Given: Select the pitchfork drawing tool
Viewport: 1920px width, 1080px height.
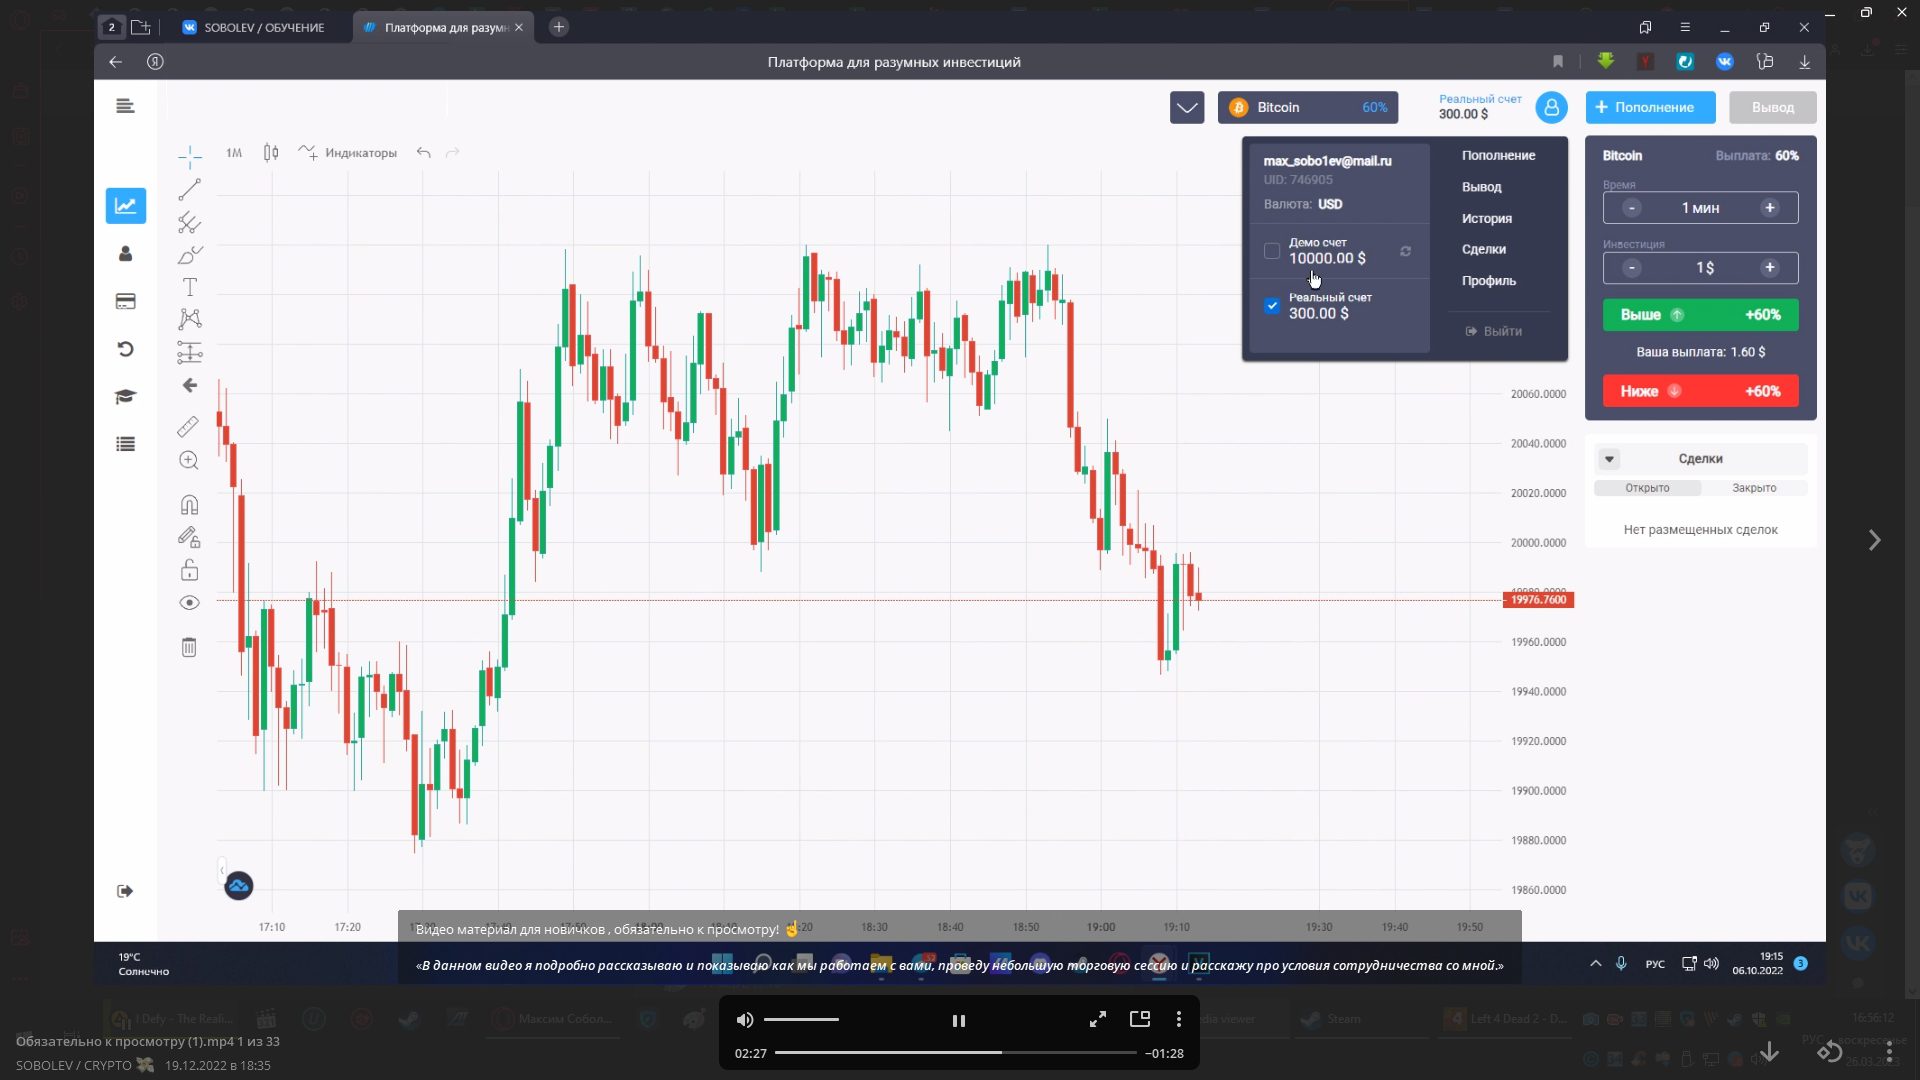Looking at the screenshot, I should click(189, 222).
